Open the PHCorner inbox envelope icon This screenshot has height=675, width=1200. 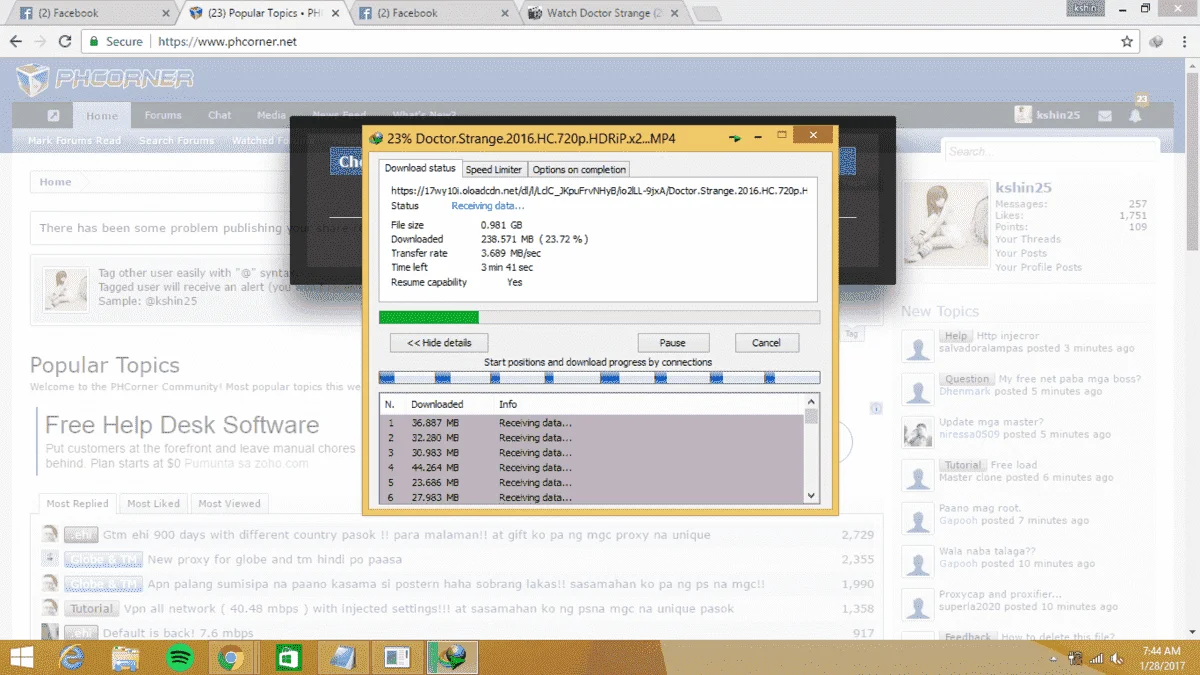pos(1105,115)
